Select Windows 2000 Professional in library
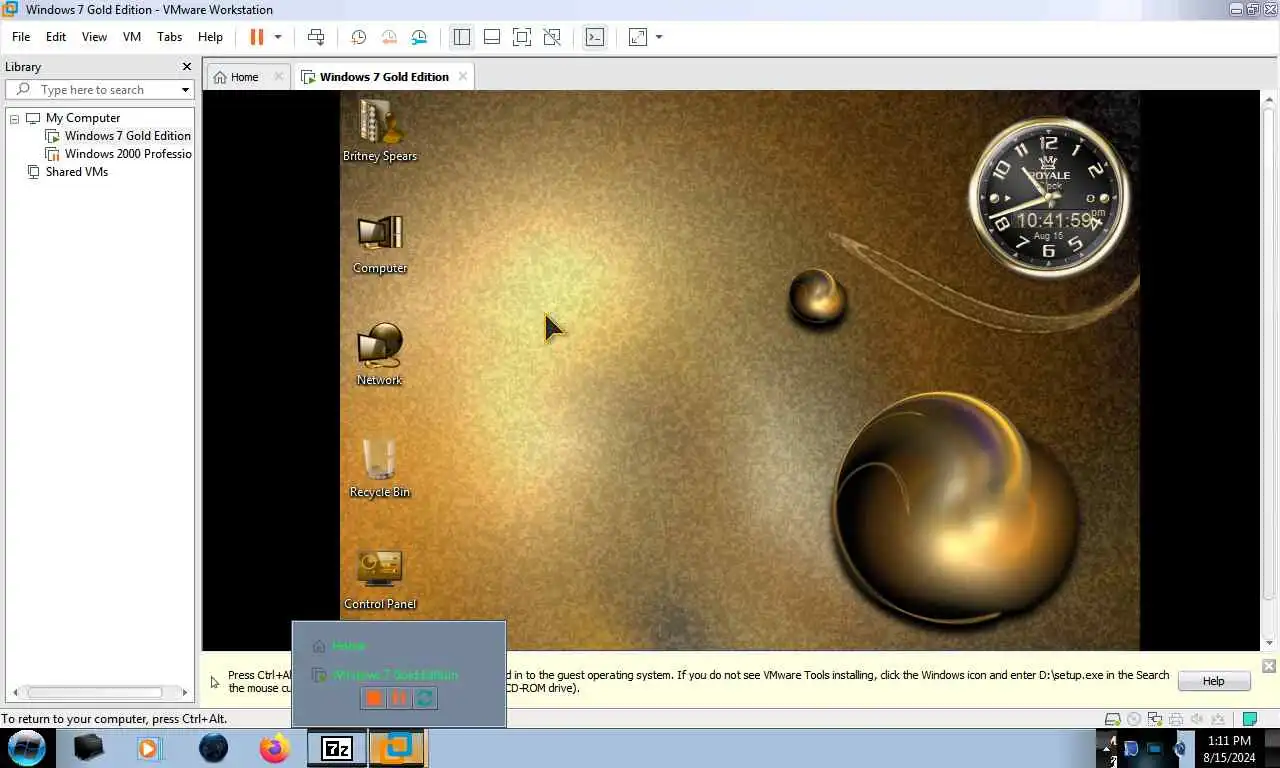The width and height of the screenshot is (1280, 768). [x=128, y=154]
